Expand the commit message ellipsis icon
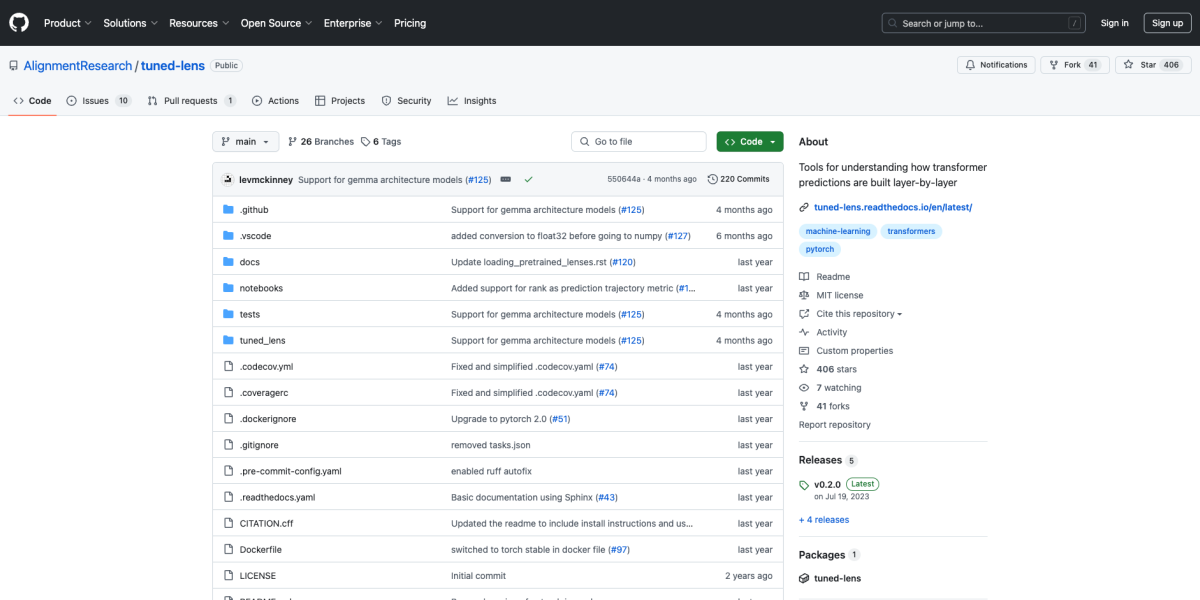Screen dimensions: 1200x600 point(505,179)
